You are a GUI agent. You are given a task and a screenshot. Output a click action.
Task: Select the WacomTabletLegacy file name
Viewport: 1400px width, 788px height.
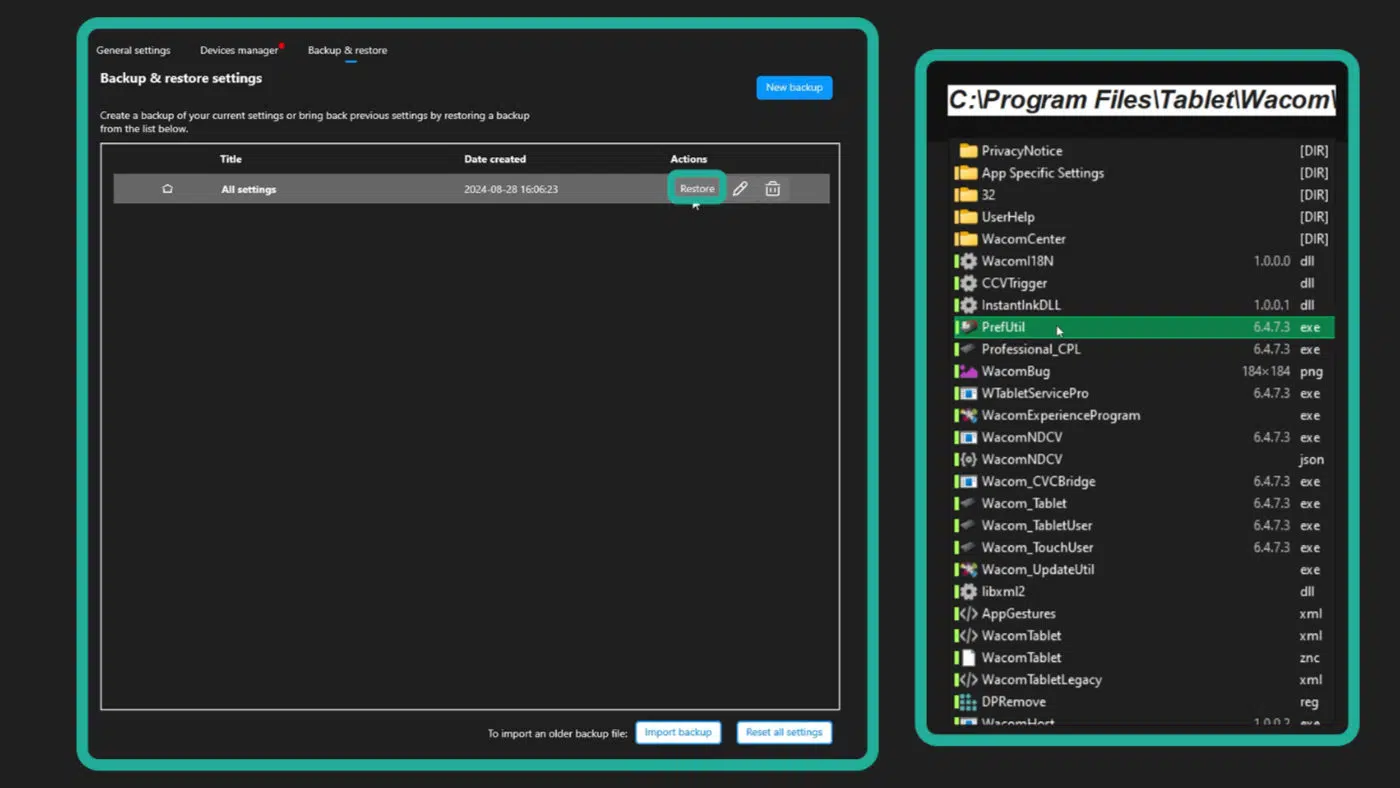tap(1042, 679)
